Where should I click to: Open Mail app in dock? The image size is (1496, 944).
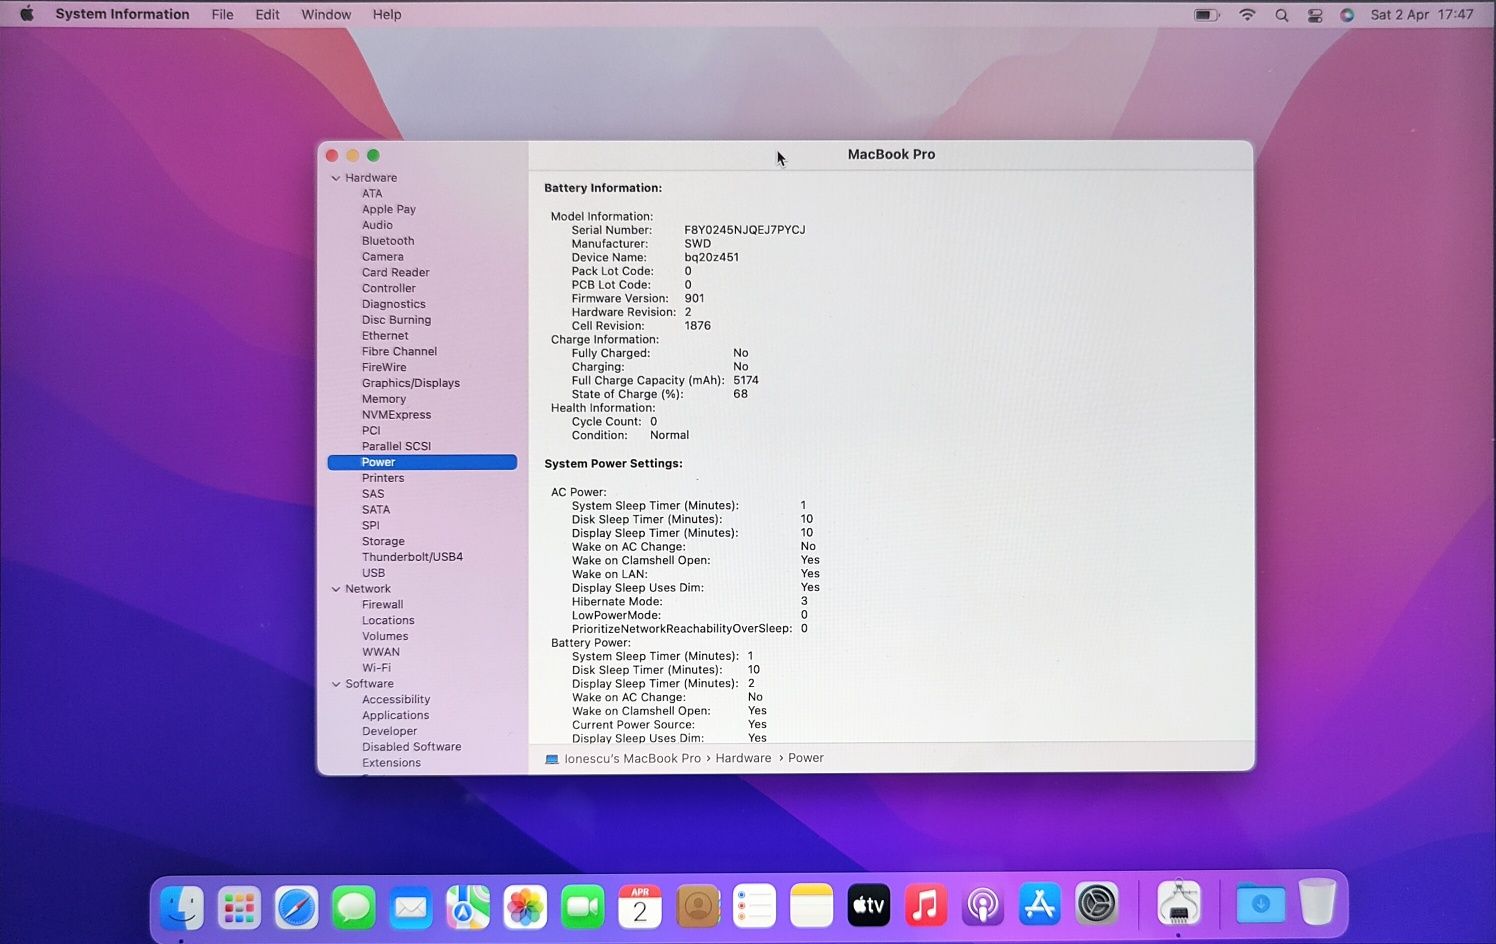pos(411,908)
